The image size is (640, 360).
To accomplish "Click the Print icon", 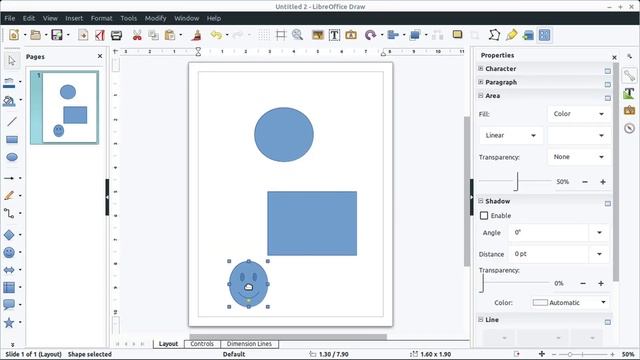I will pyautogui.click(x=116, y=35).
